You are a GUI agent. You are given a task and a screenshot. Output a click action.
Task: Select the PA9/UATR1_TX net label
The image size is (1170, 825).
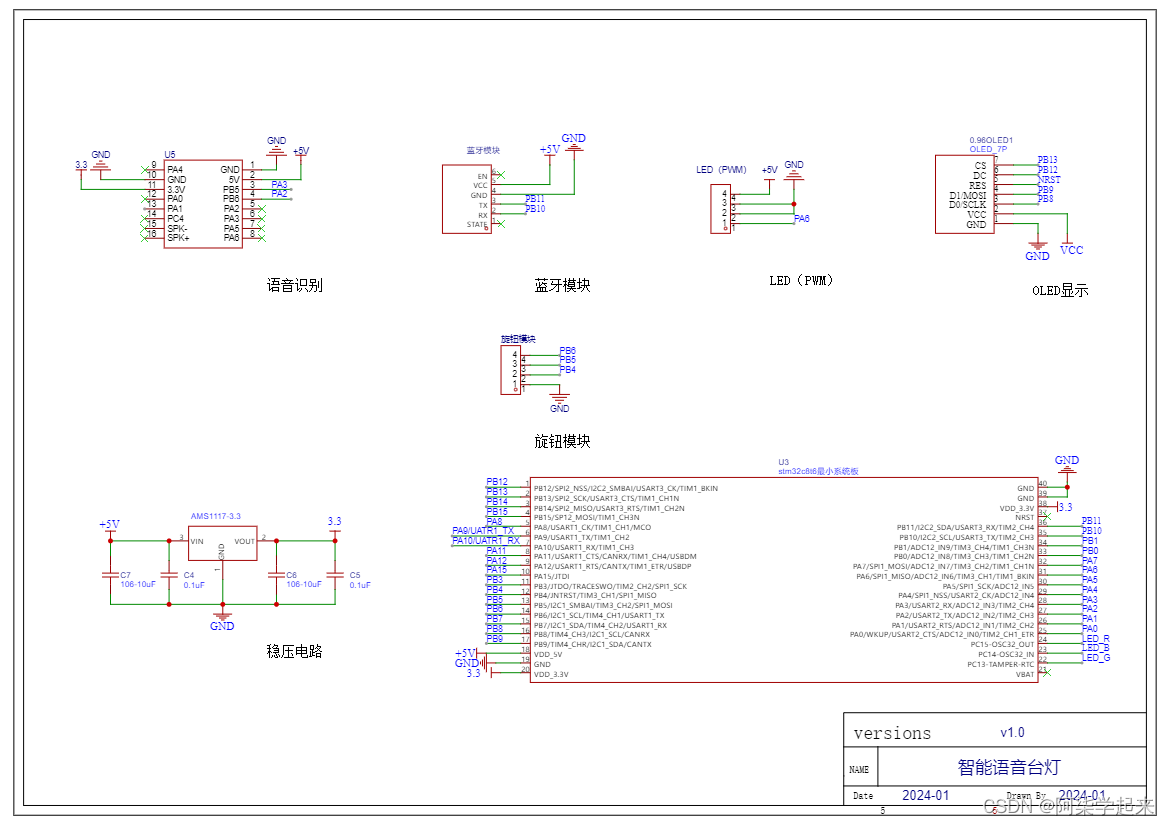pyautogui.click(x=483, y=530)
